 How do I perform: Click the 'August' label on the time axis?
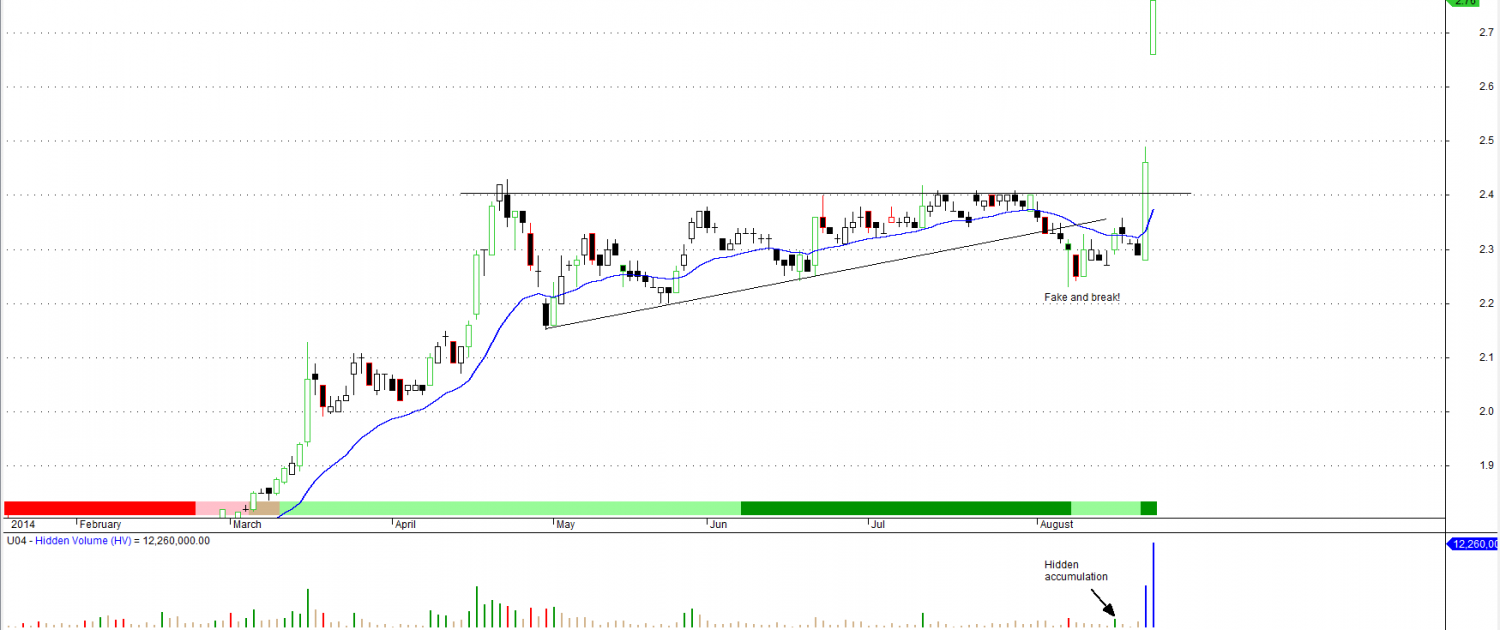pyautogui.click(x=1056, y=524)
